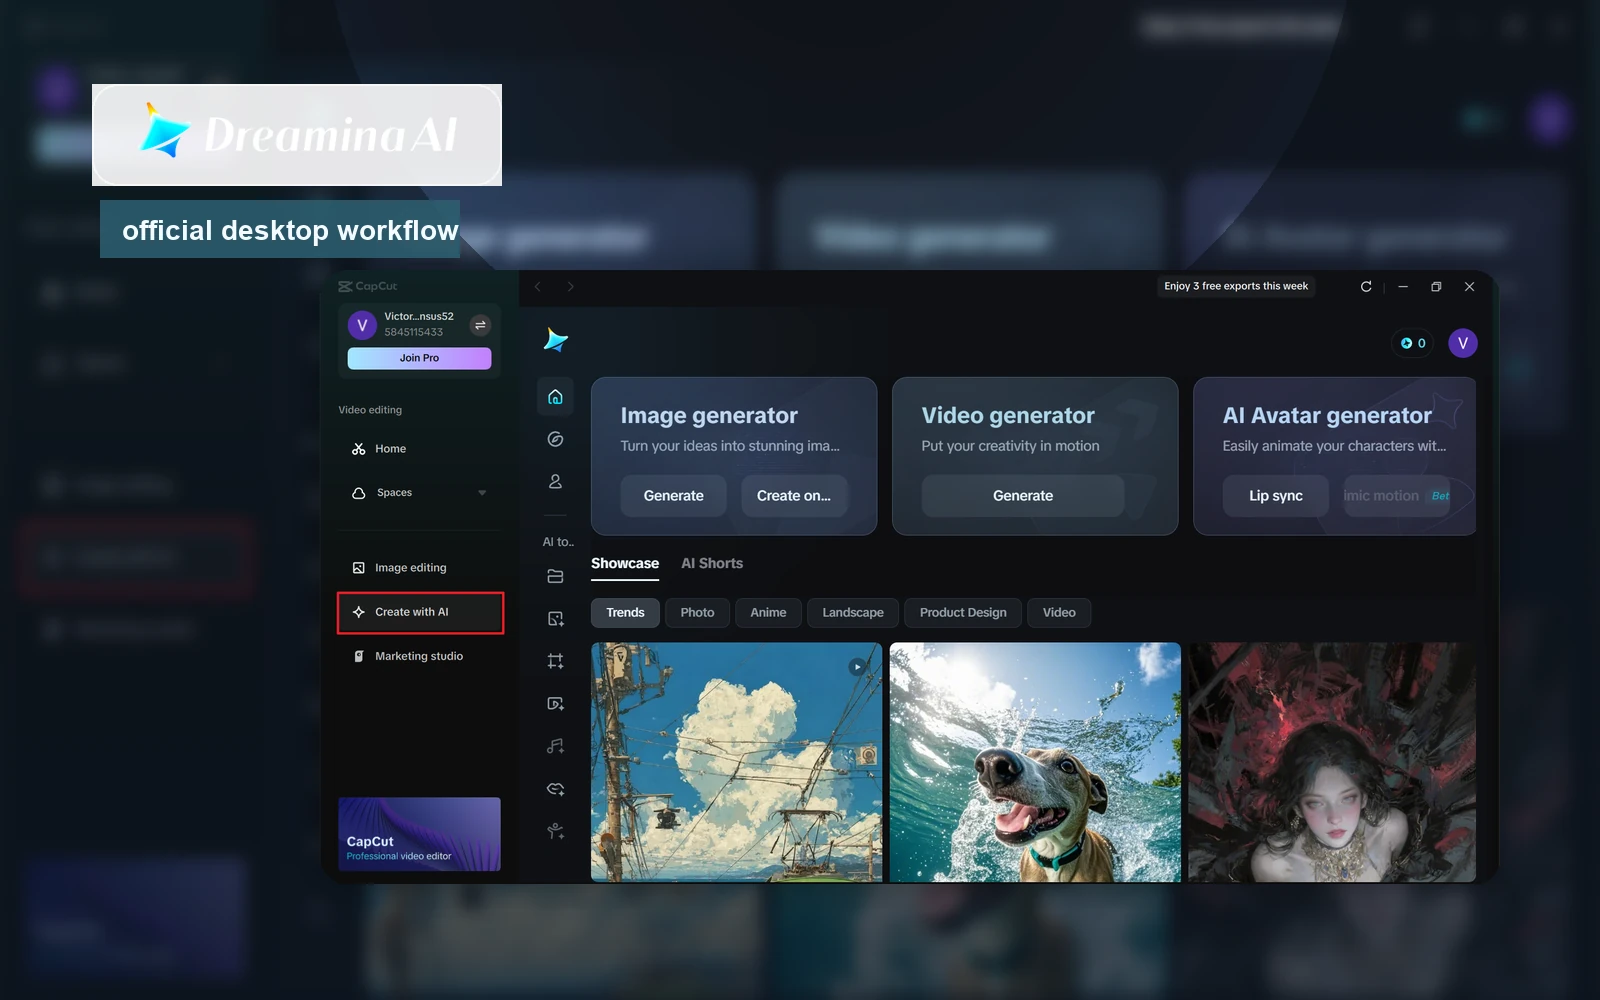Click the mimic motion Beta button
The width and height of the screenshot is (1600, 1000).
(x=1397, y=496)
